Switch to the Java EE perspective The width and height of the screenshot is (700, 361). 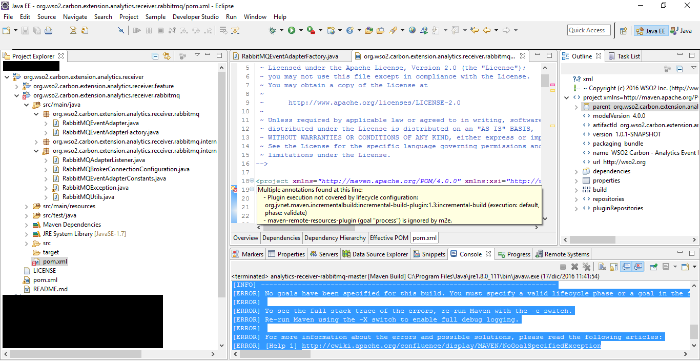[x=651, y=31]
